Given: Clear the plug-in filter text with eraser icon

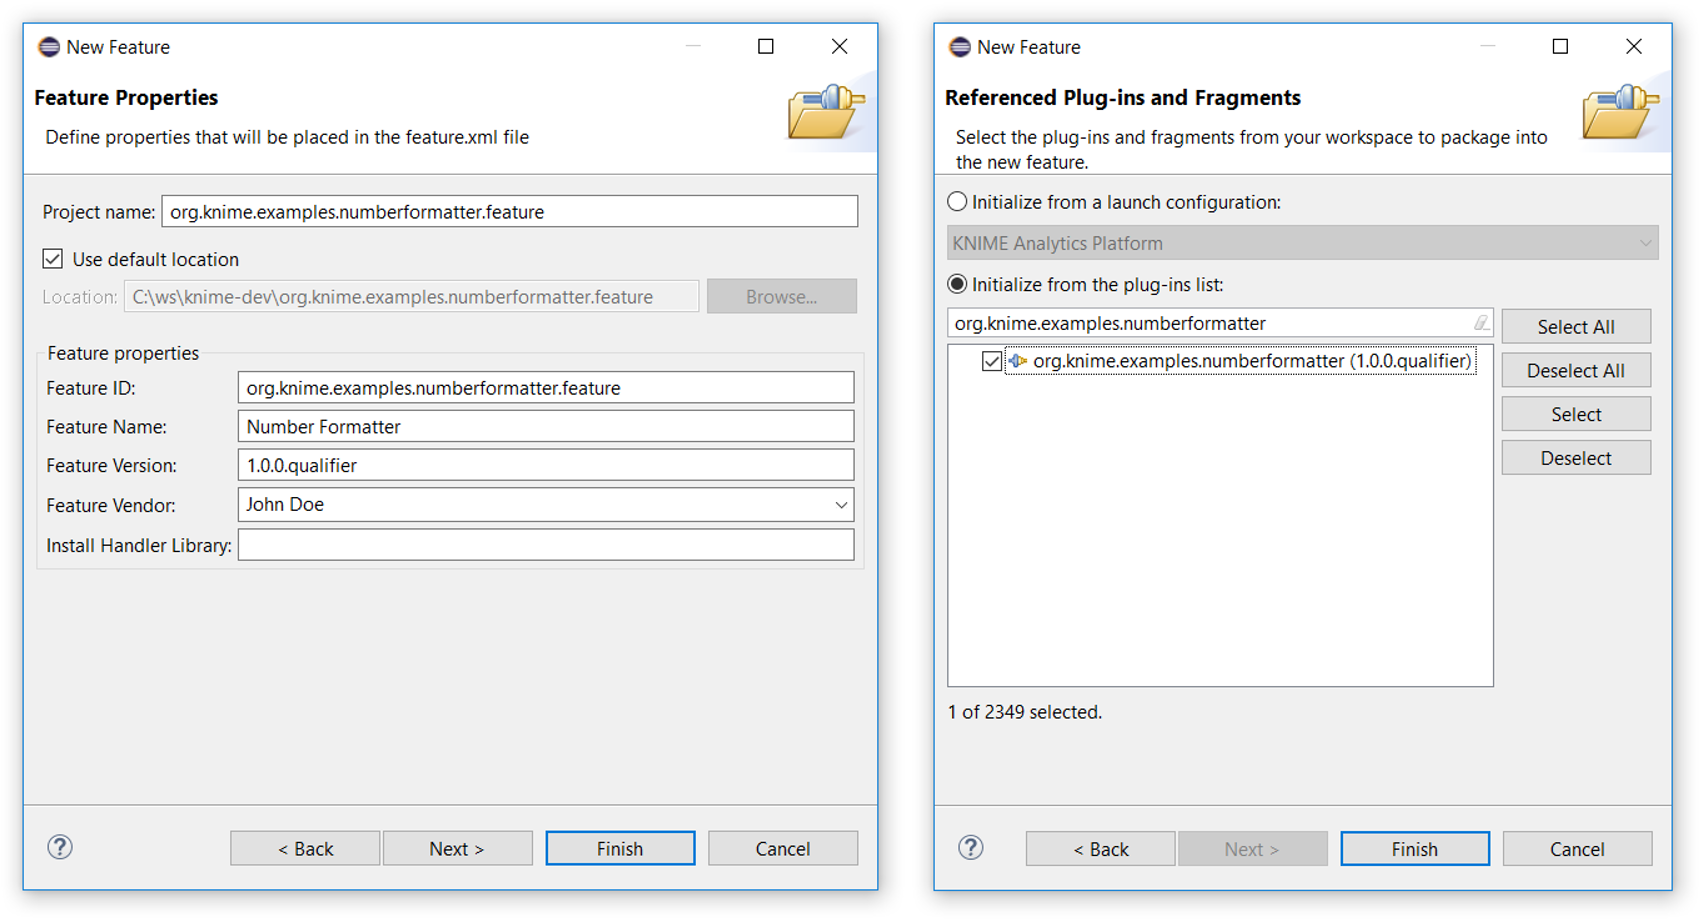Looking at the screenshot, I should pos(1481,323).
